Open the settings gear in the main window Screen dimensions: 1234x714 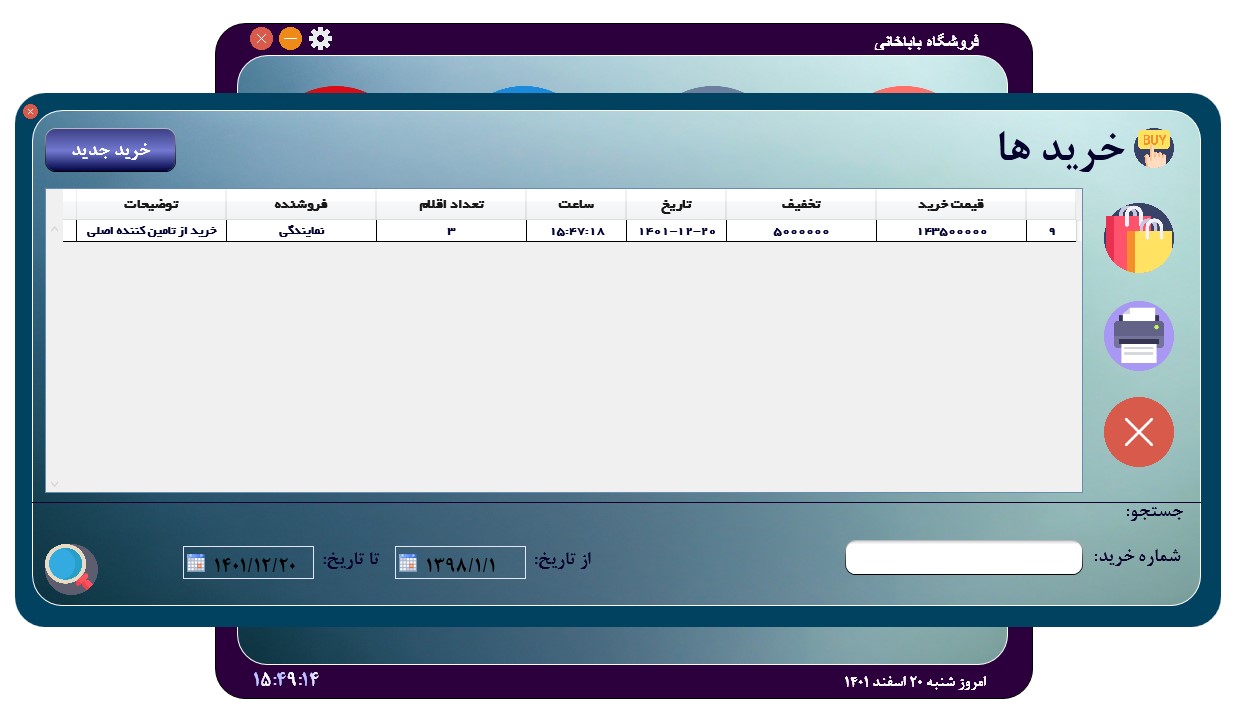coord(320,39)
